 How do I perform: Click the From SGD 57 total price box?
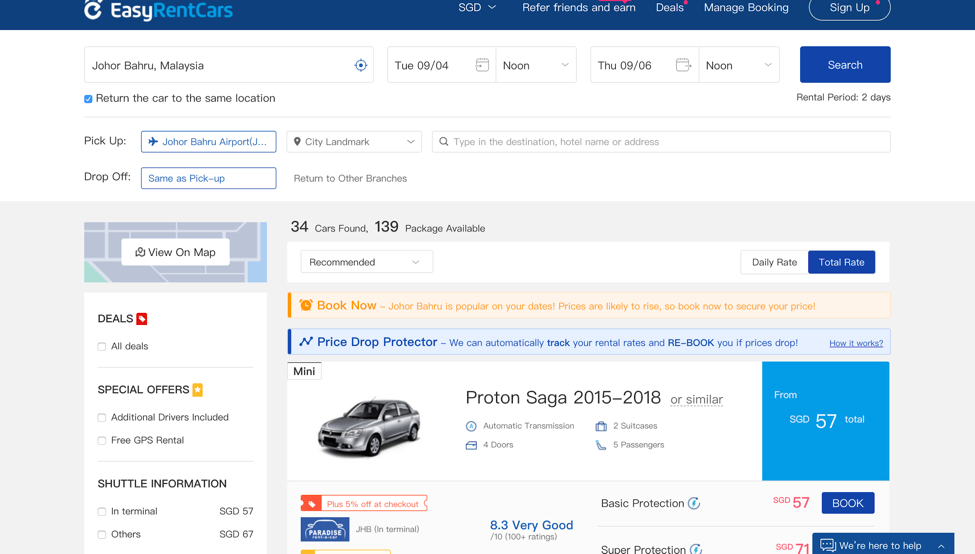[x=825, y=421]
